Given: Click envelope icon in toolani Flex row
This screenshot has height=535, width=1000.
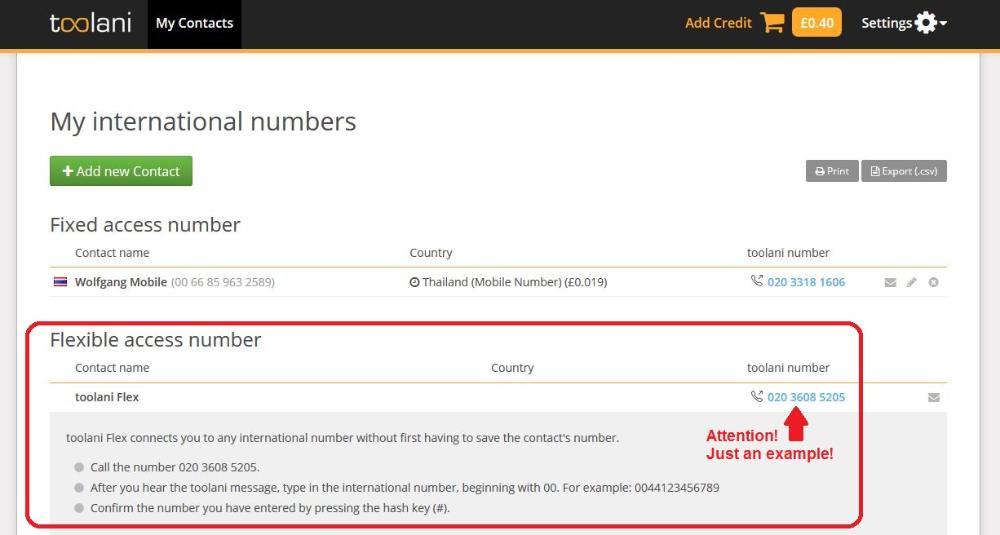Looking at the screenshot, I should (x=934, y=397).
